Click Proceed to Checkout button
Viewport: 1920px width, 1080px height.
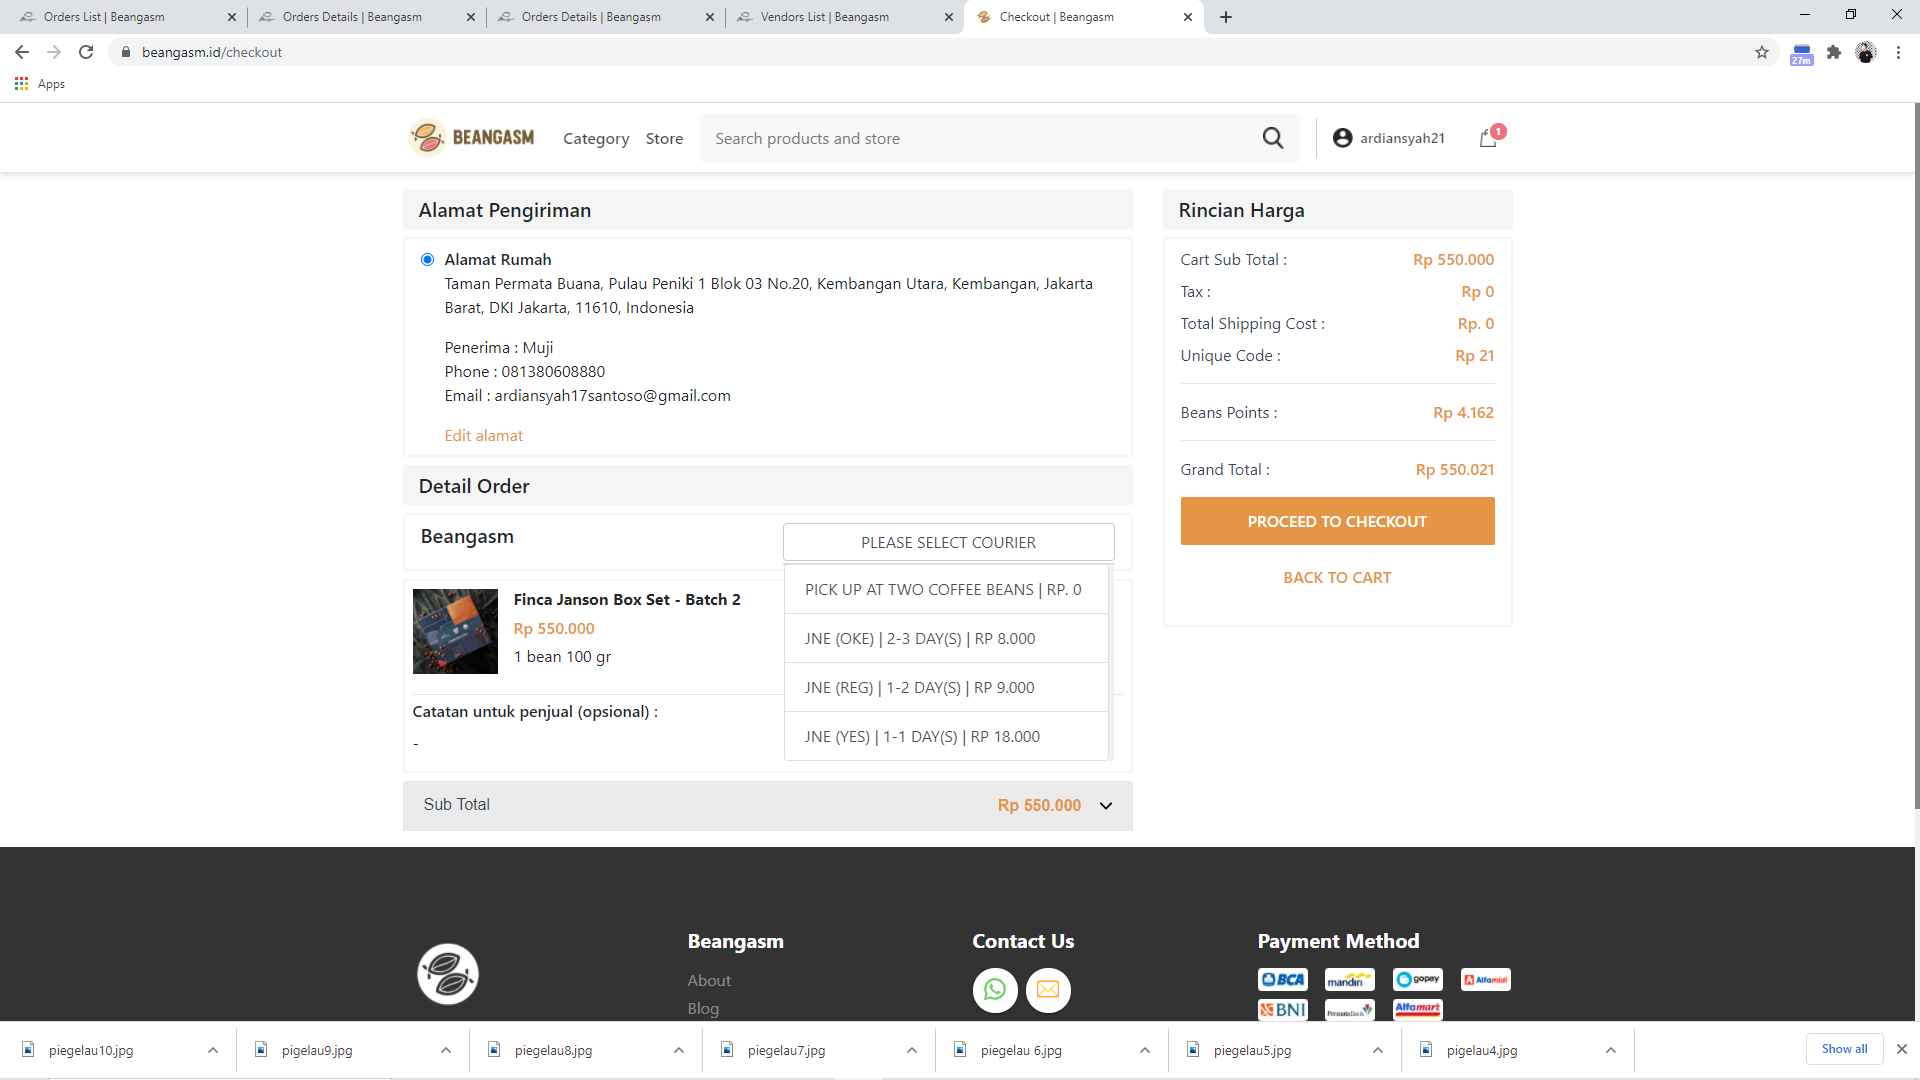(1337, 521)
